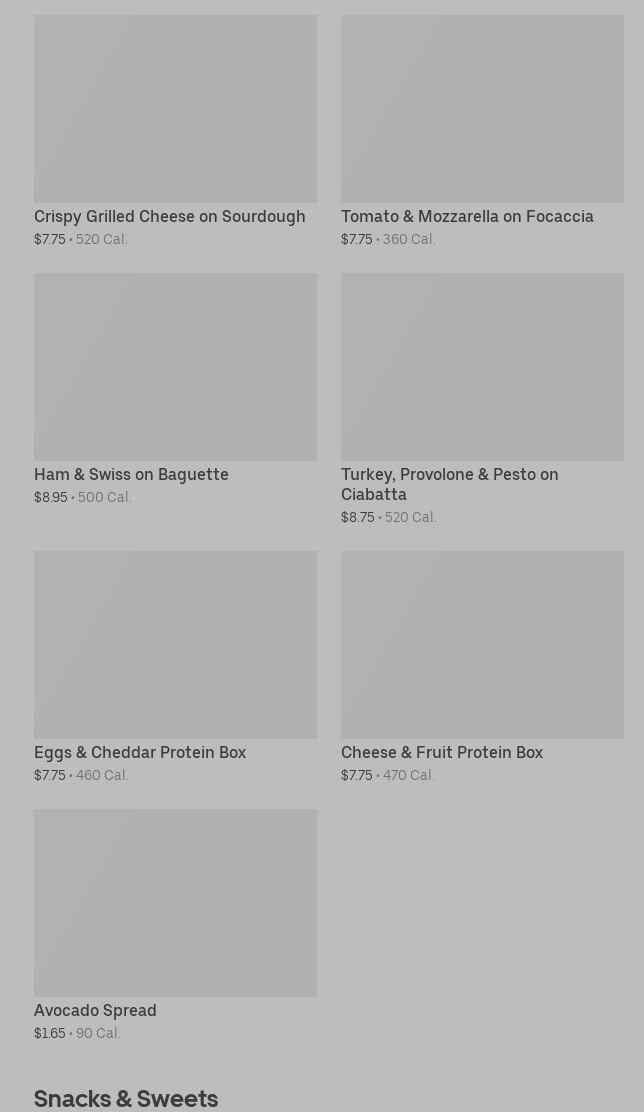
Task: Click the $8.95 price under Ham & Swiss
Action: coord(50,497)
